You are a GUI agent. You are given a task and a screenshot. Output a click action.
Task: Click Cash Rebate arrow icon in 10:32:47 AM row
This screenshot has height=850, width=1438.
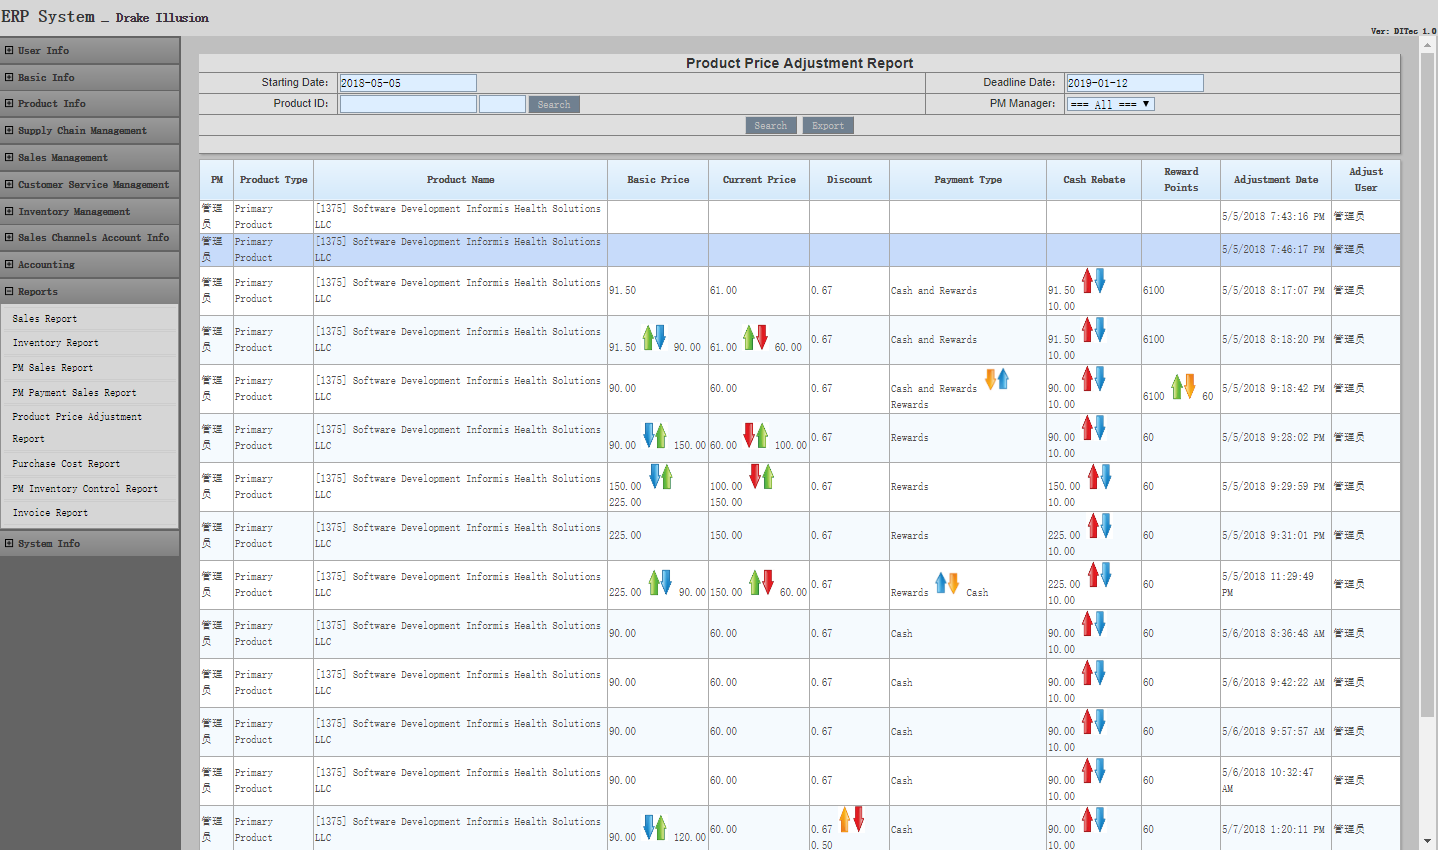1094,770
